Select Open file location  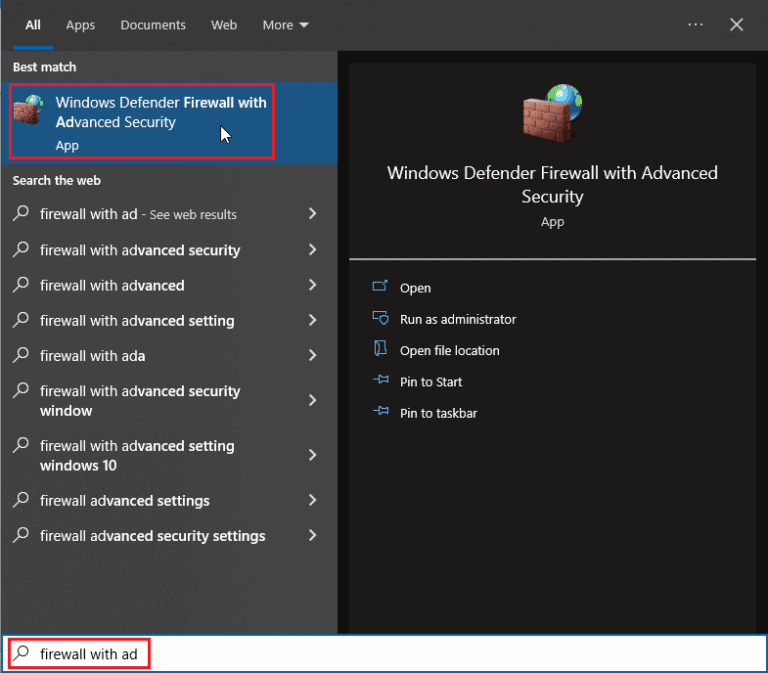tap(450, 351)
